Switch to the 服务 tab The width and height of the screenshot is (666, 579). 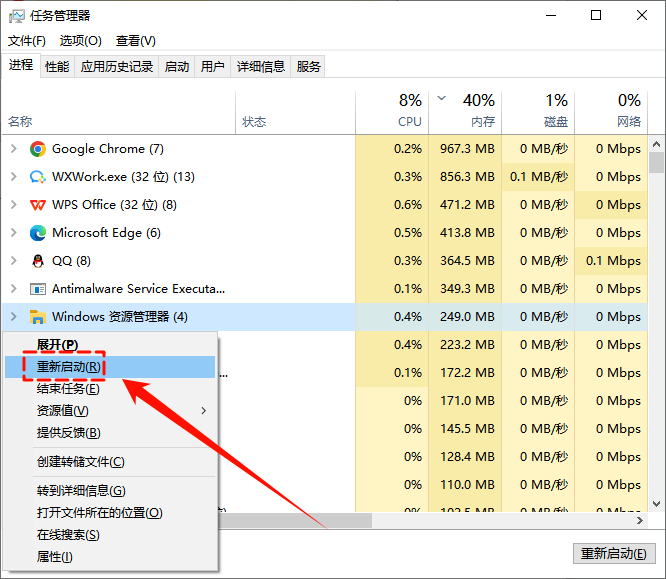308,67
